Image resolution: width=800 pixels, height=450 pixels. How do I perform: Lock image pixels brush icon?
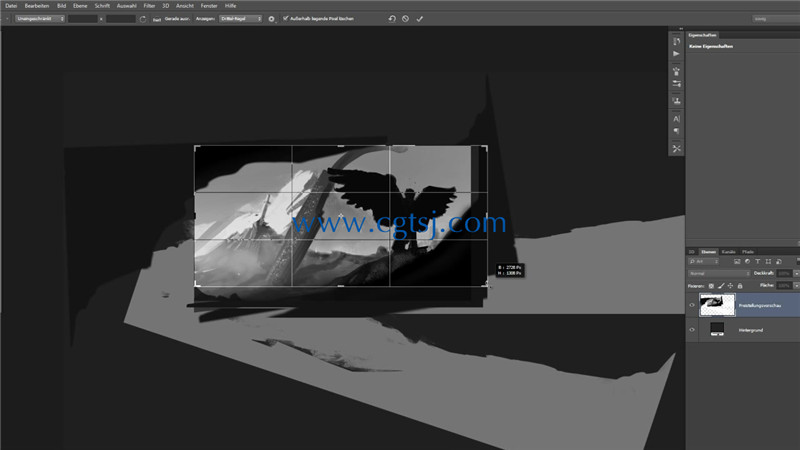[721, 286]
